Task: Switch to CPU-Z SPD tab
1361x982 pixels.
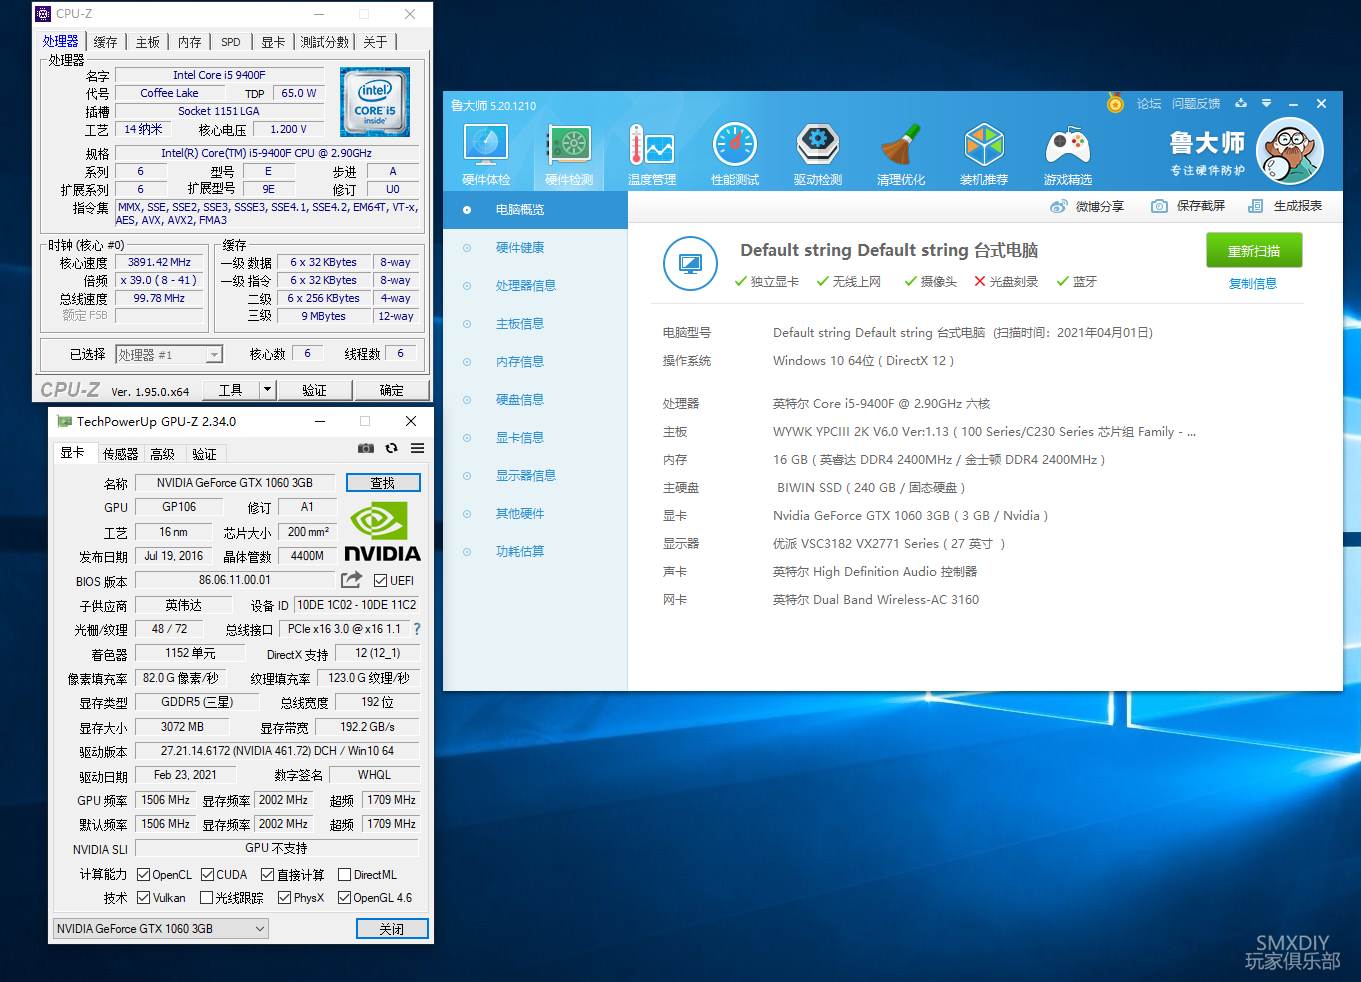Action: click(x=231, y=42)
